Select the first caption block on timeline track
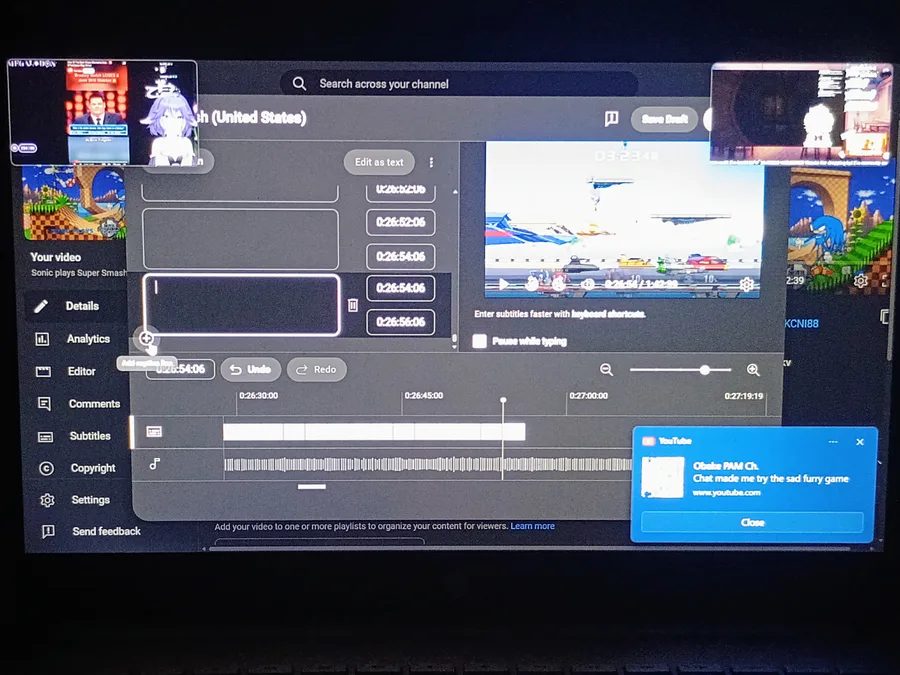Image resolution: width=900 pixels, height=675 pixels. [x=253, y=432]
